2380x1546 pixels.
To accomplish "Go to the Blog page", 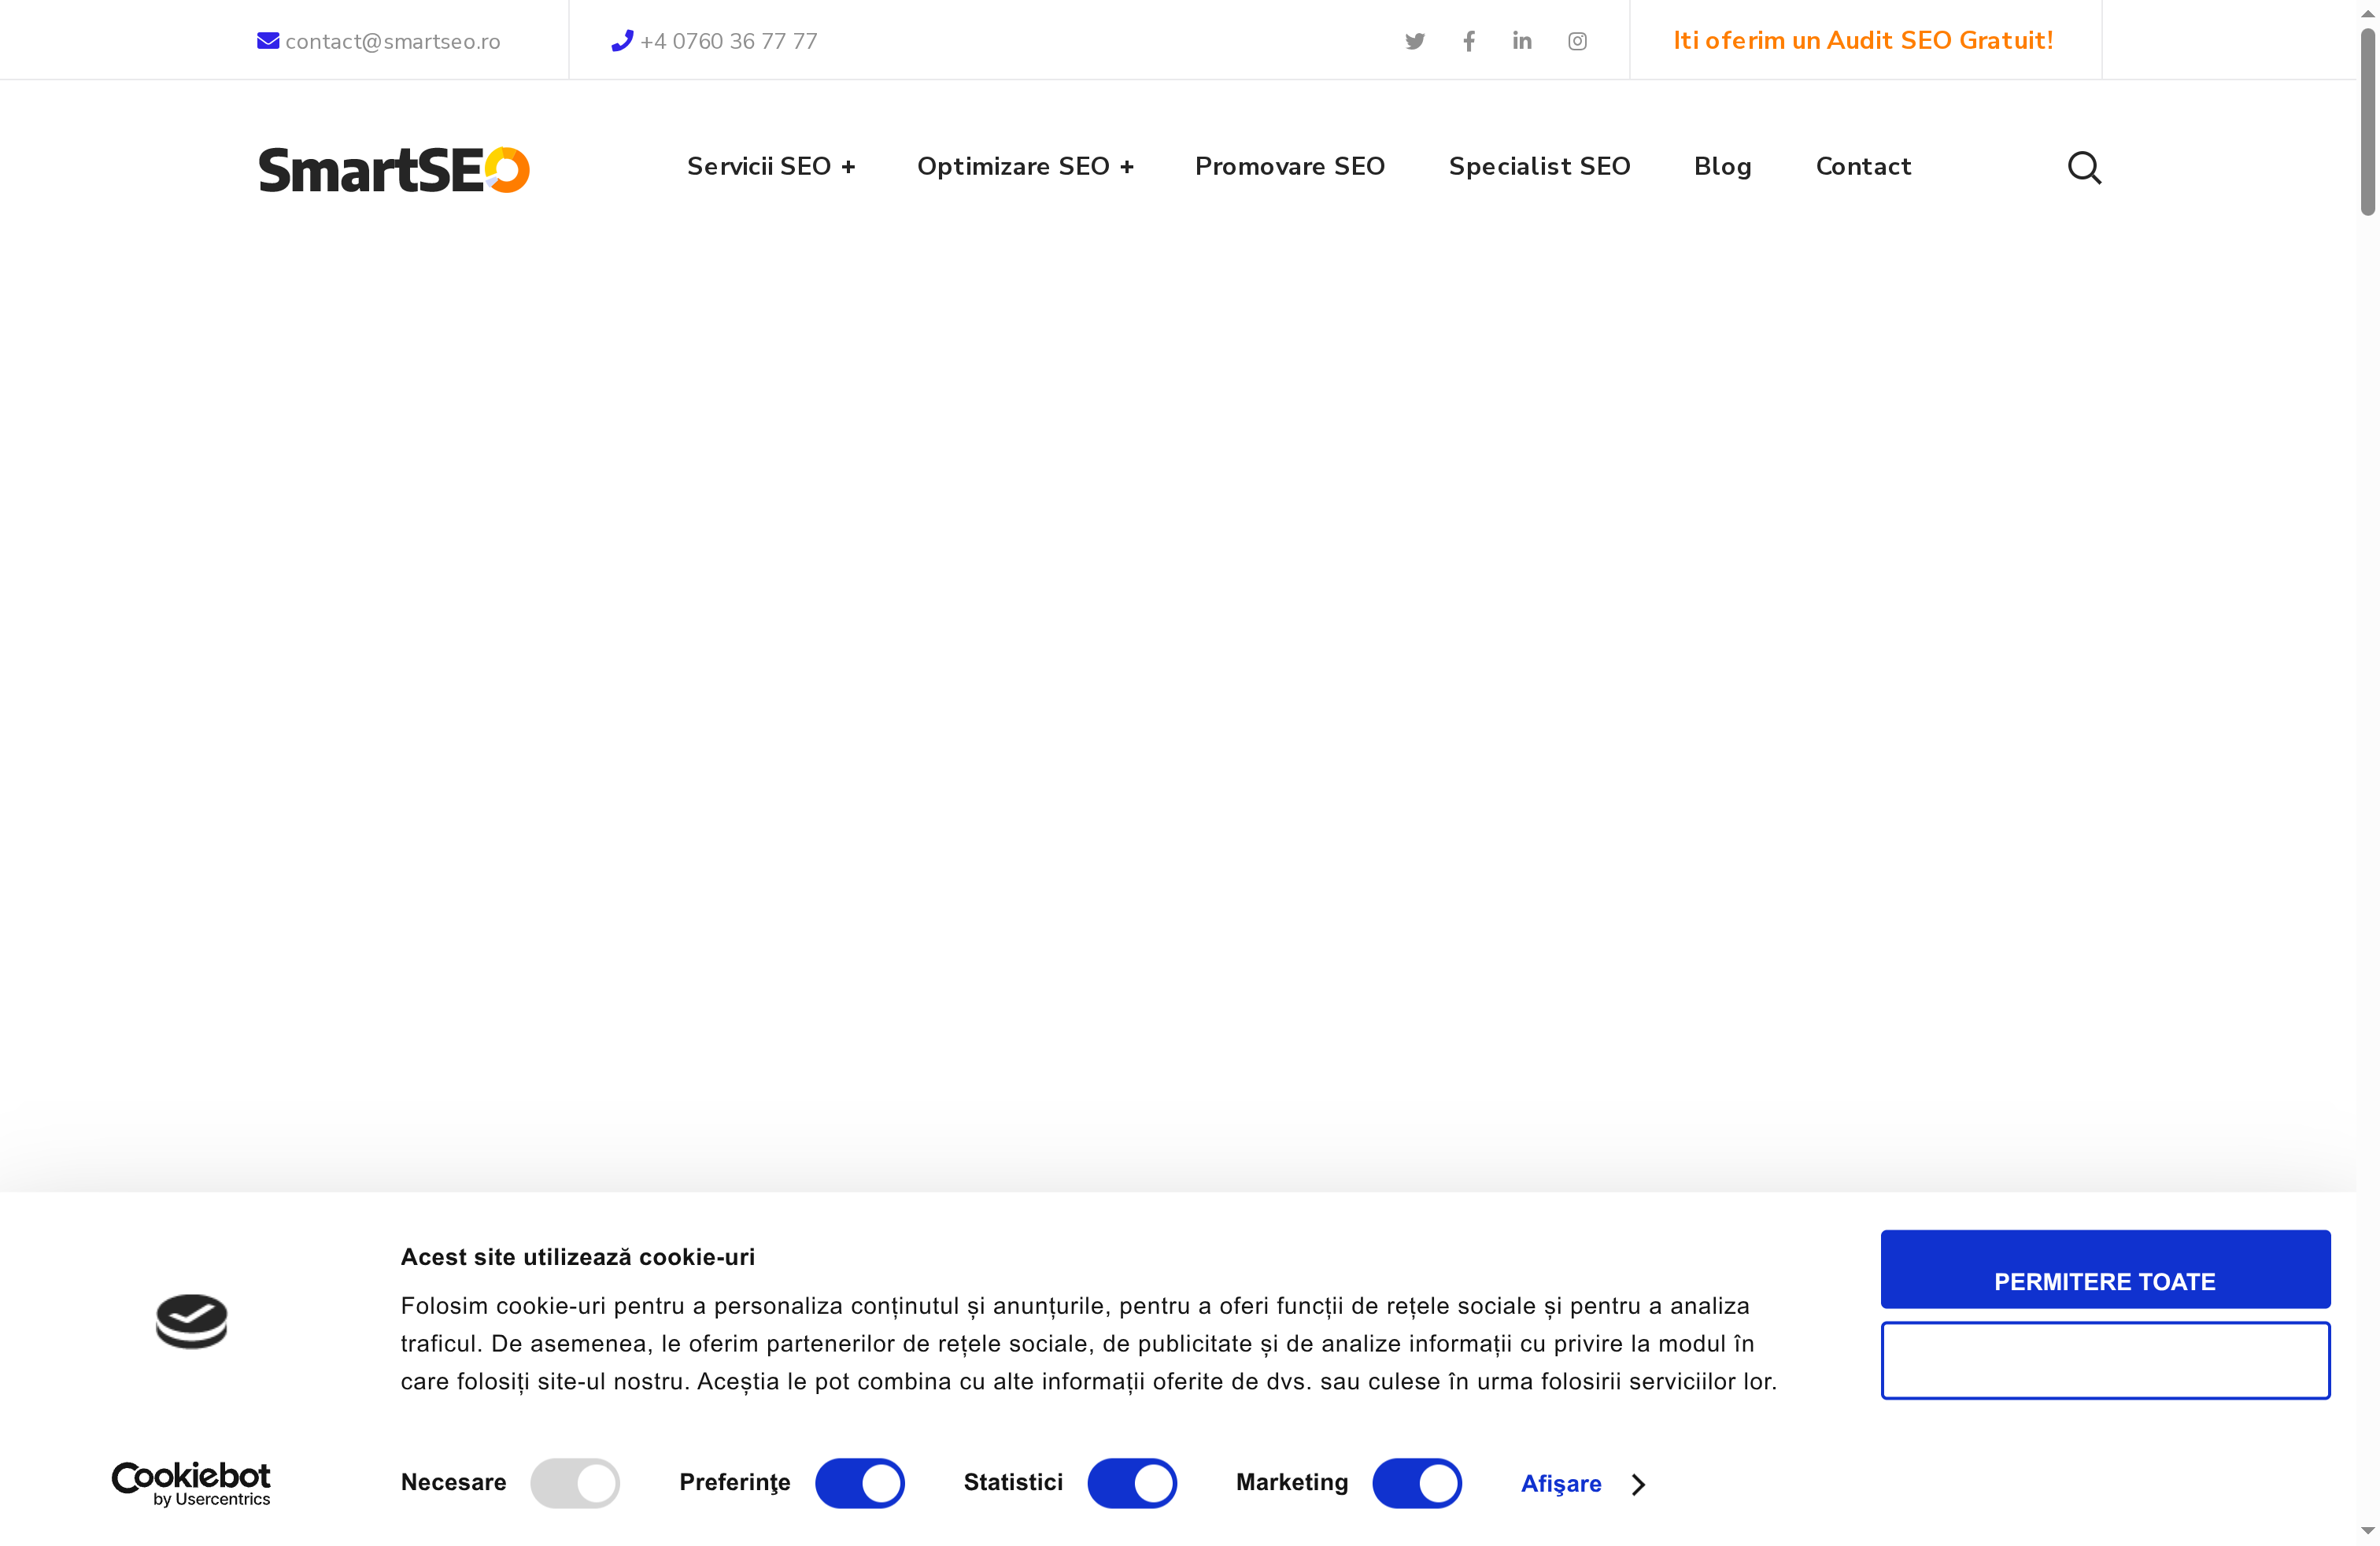I will pyautogui.click(x=1722, y=166).
